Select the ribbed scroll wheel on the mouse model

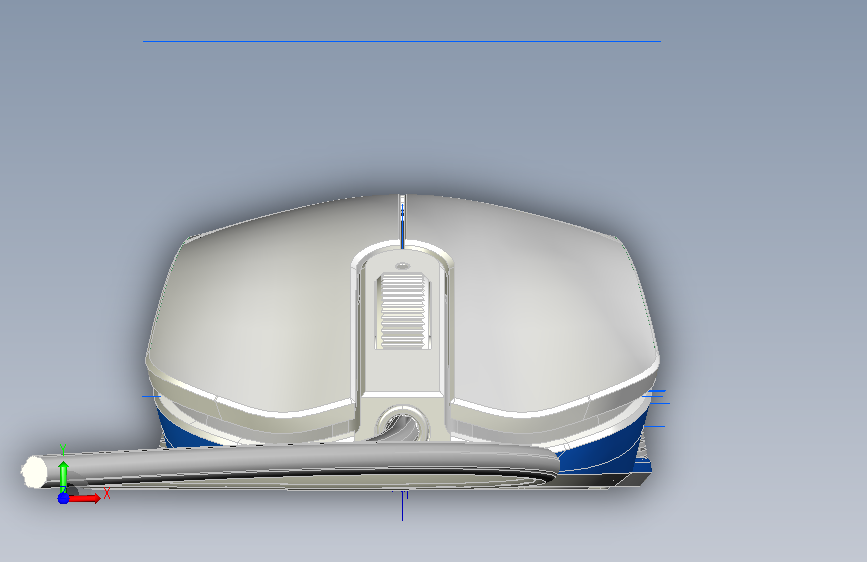403,311
